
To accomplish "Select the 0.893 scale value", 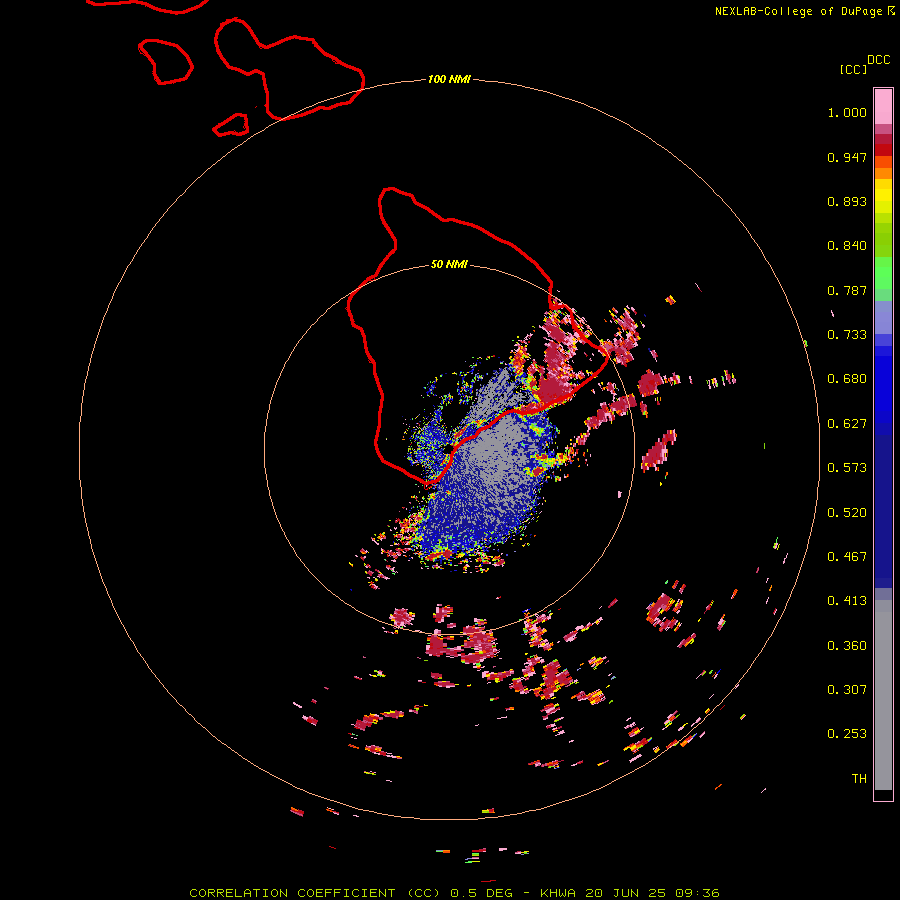I will (847, 201).
